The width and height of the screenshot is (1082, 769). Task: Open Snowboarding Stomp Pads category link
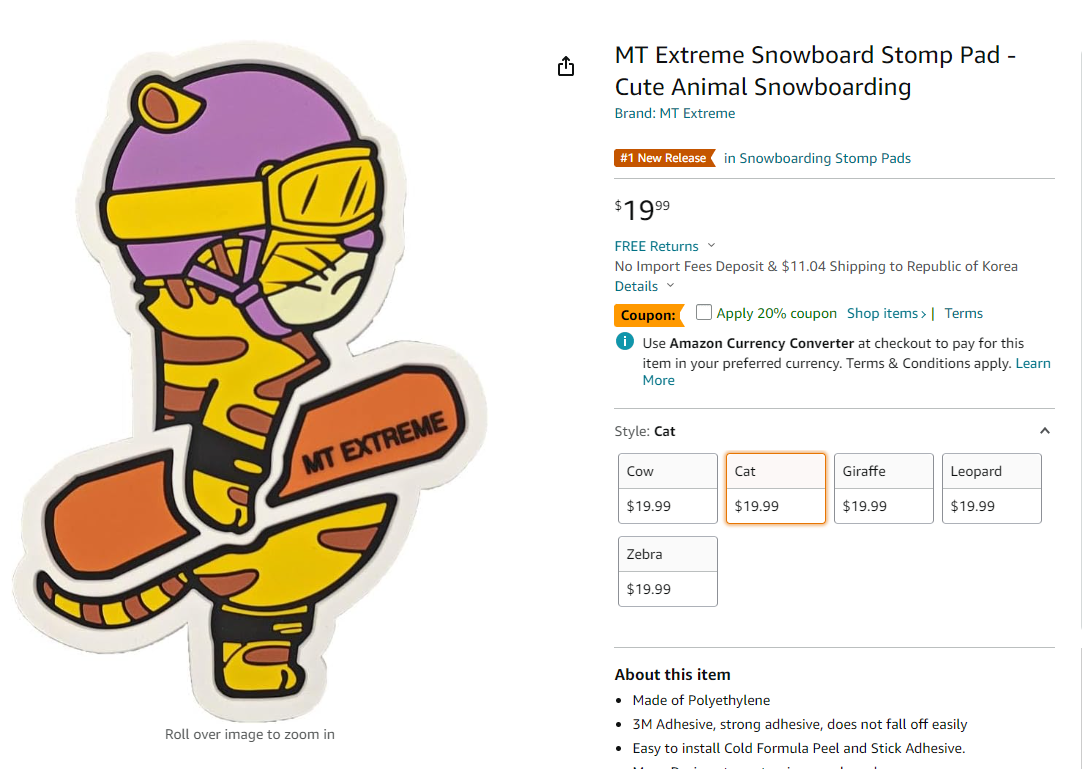[x=817, y=158]
